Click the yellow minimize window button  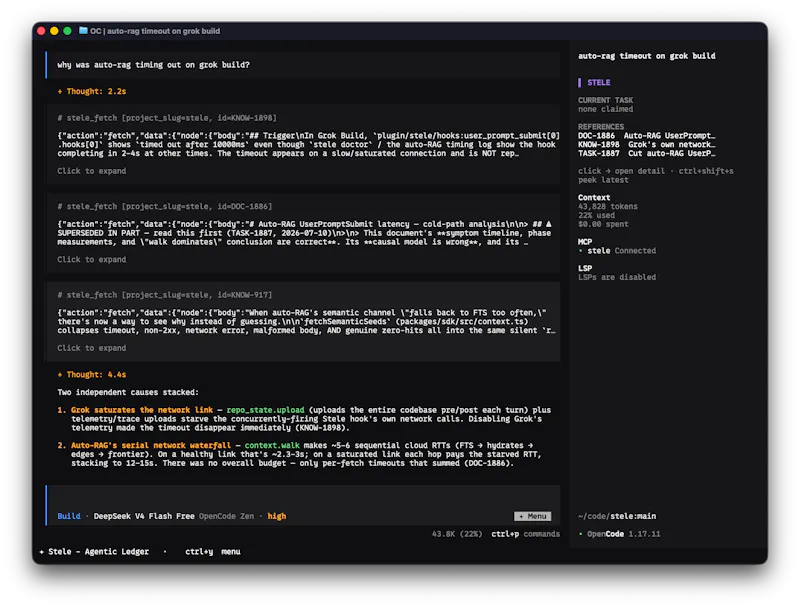(x=54, y=31)
